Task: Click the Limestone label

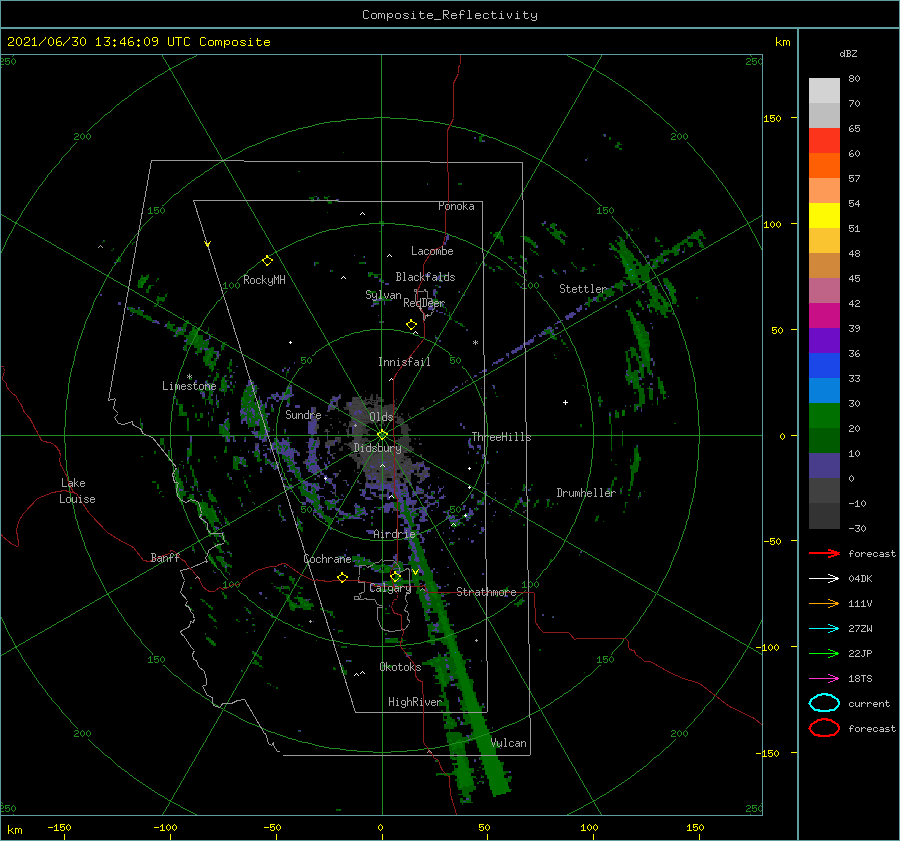Action: point(189,386)
